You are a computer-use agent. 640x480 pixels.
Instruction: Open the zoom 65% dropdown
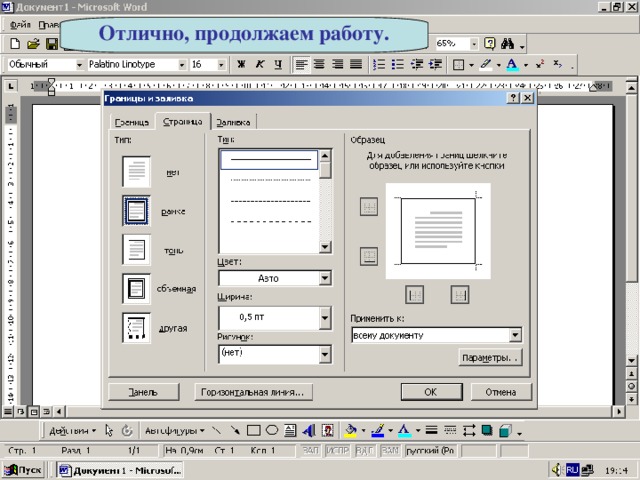click(x=474, y=44)
